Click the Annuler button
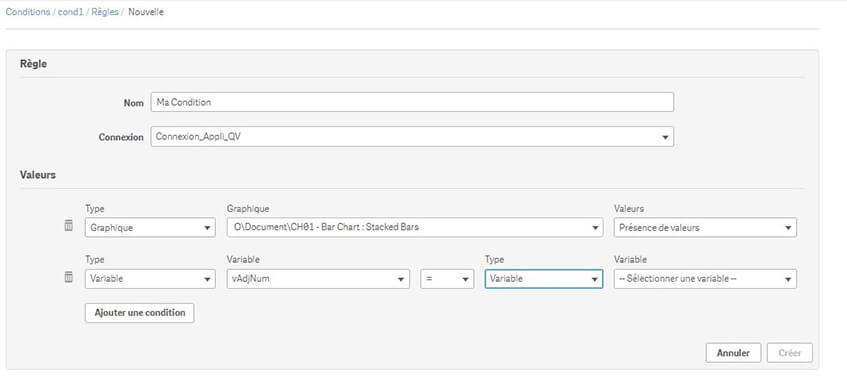Screen dimensions: 847x388 pyautogui.click(x=733, y=353)
